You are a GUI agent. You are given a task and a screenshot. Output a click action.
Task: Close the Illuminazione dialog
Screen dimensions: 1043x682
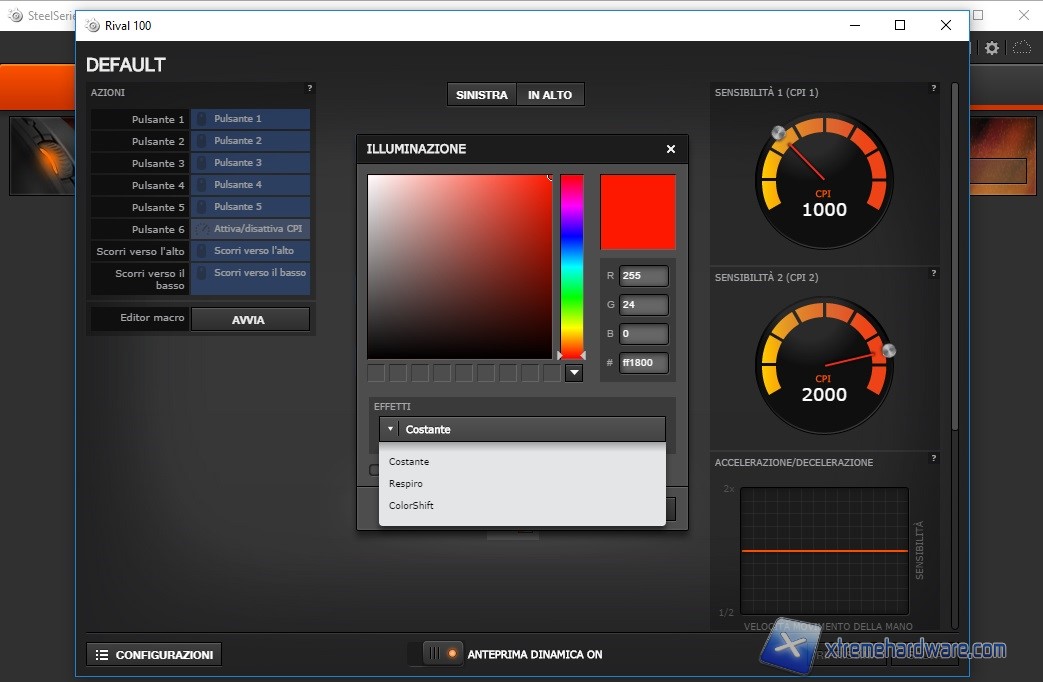click(x=671, y=149)
